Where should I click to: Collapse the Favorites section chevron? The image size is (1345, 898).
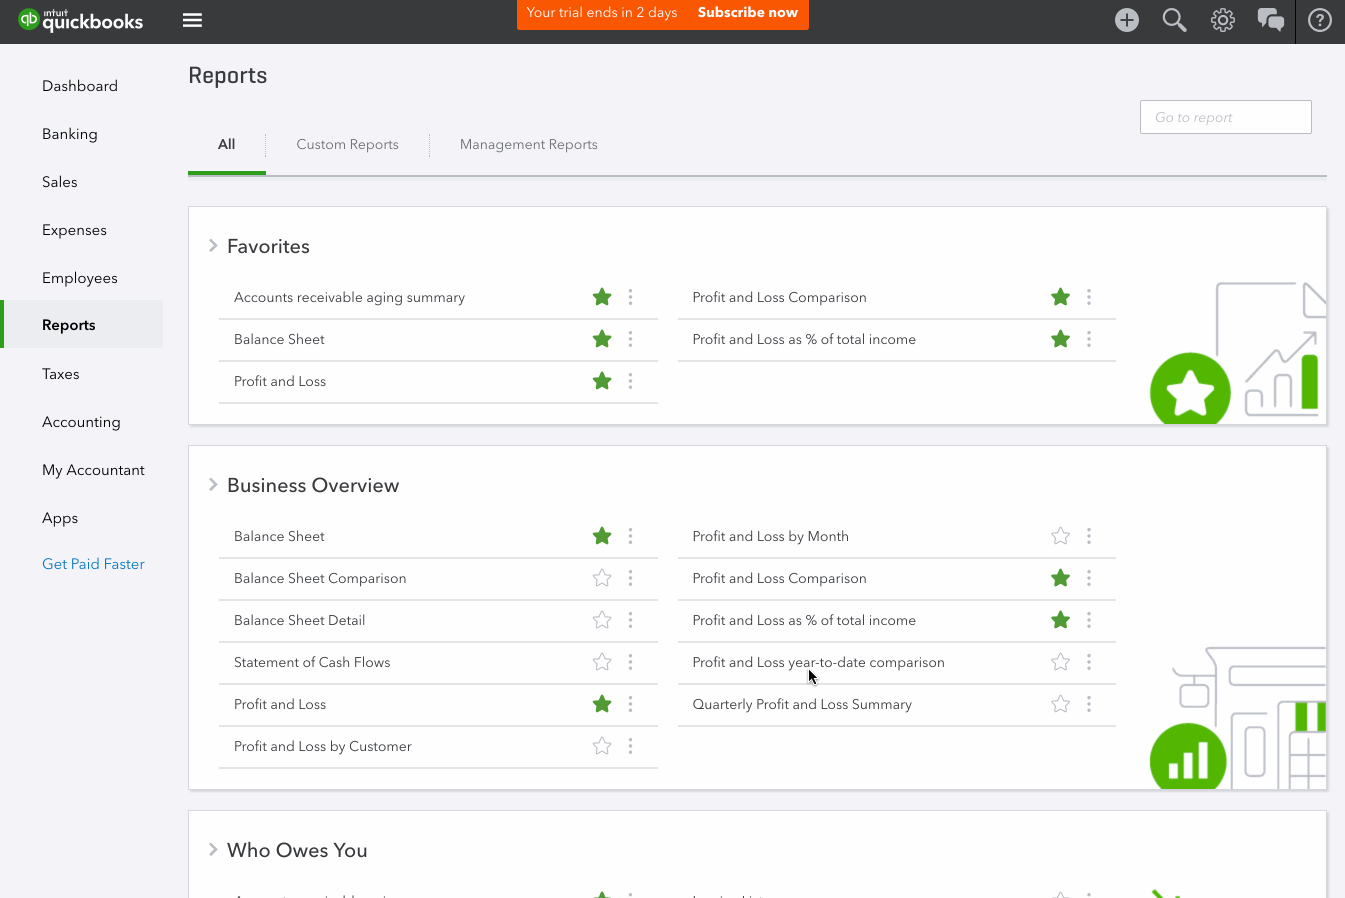point(213,246)
